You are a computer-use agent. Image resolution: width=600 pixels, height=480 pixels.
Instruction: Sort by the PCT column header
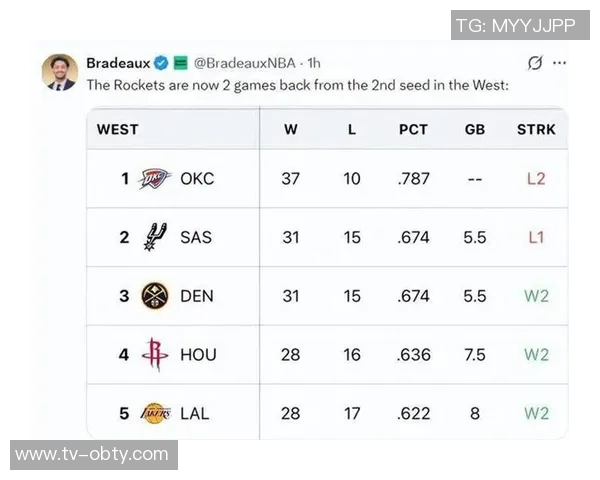pos(413,129)
